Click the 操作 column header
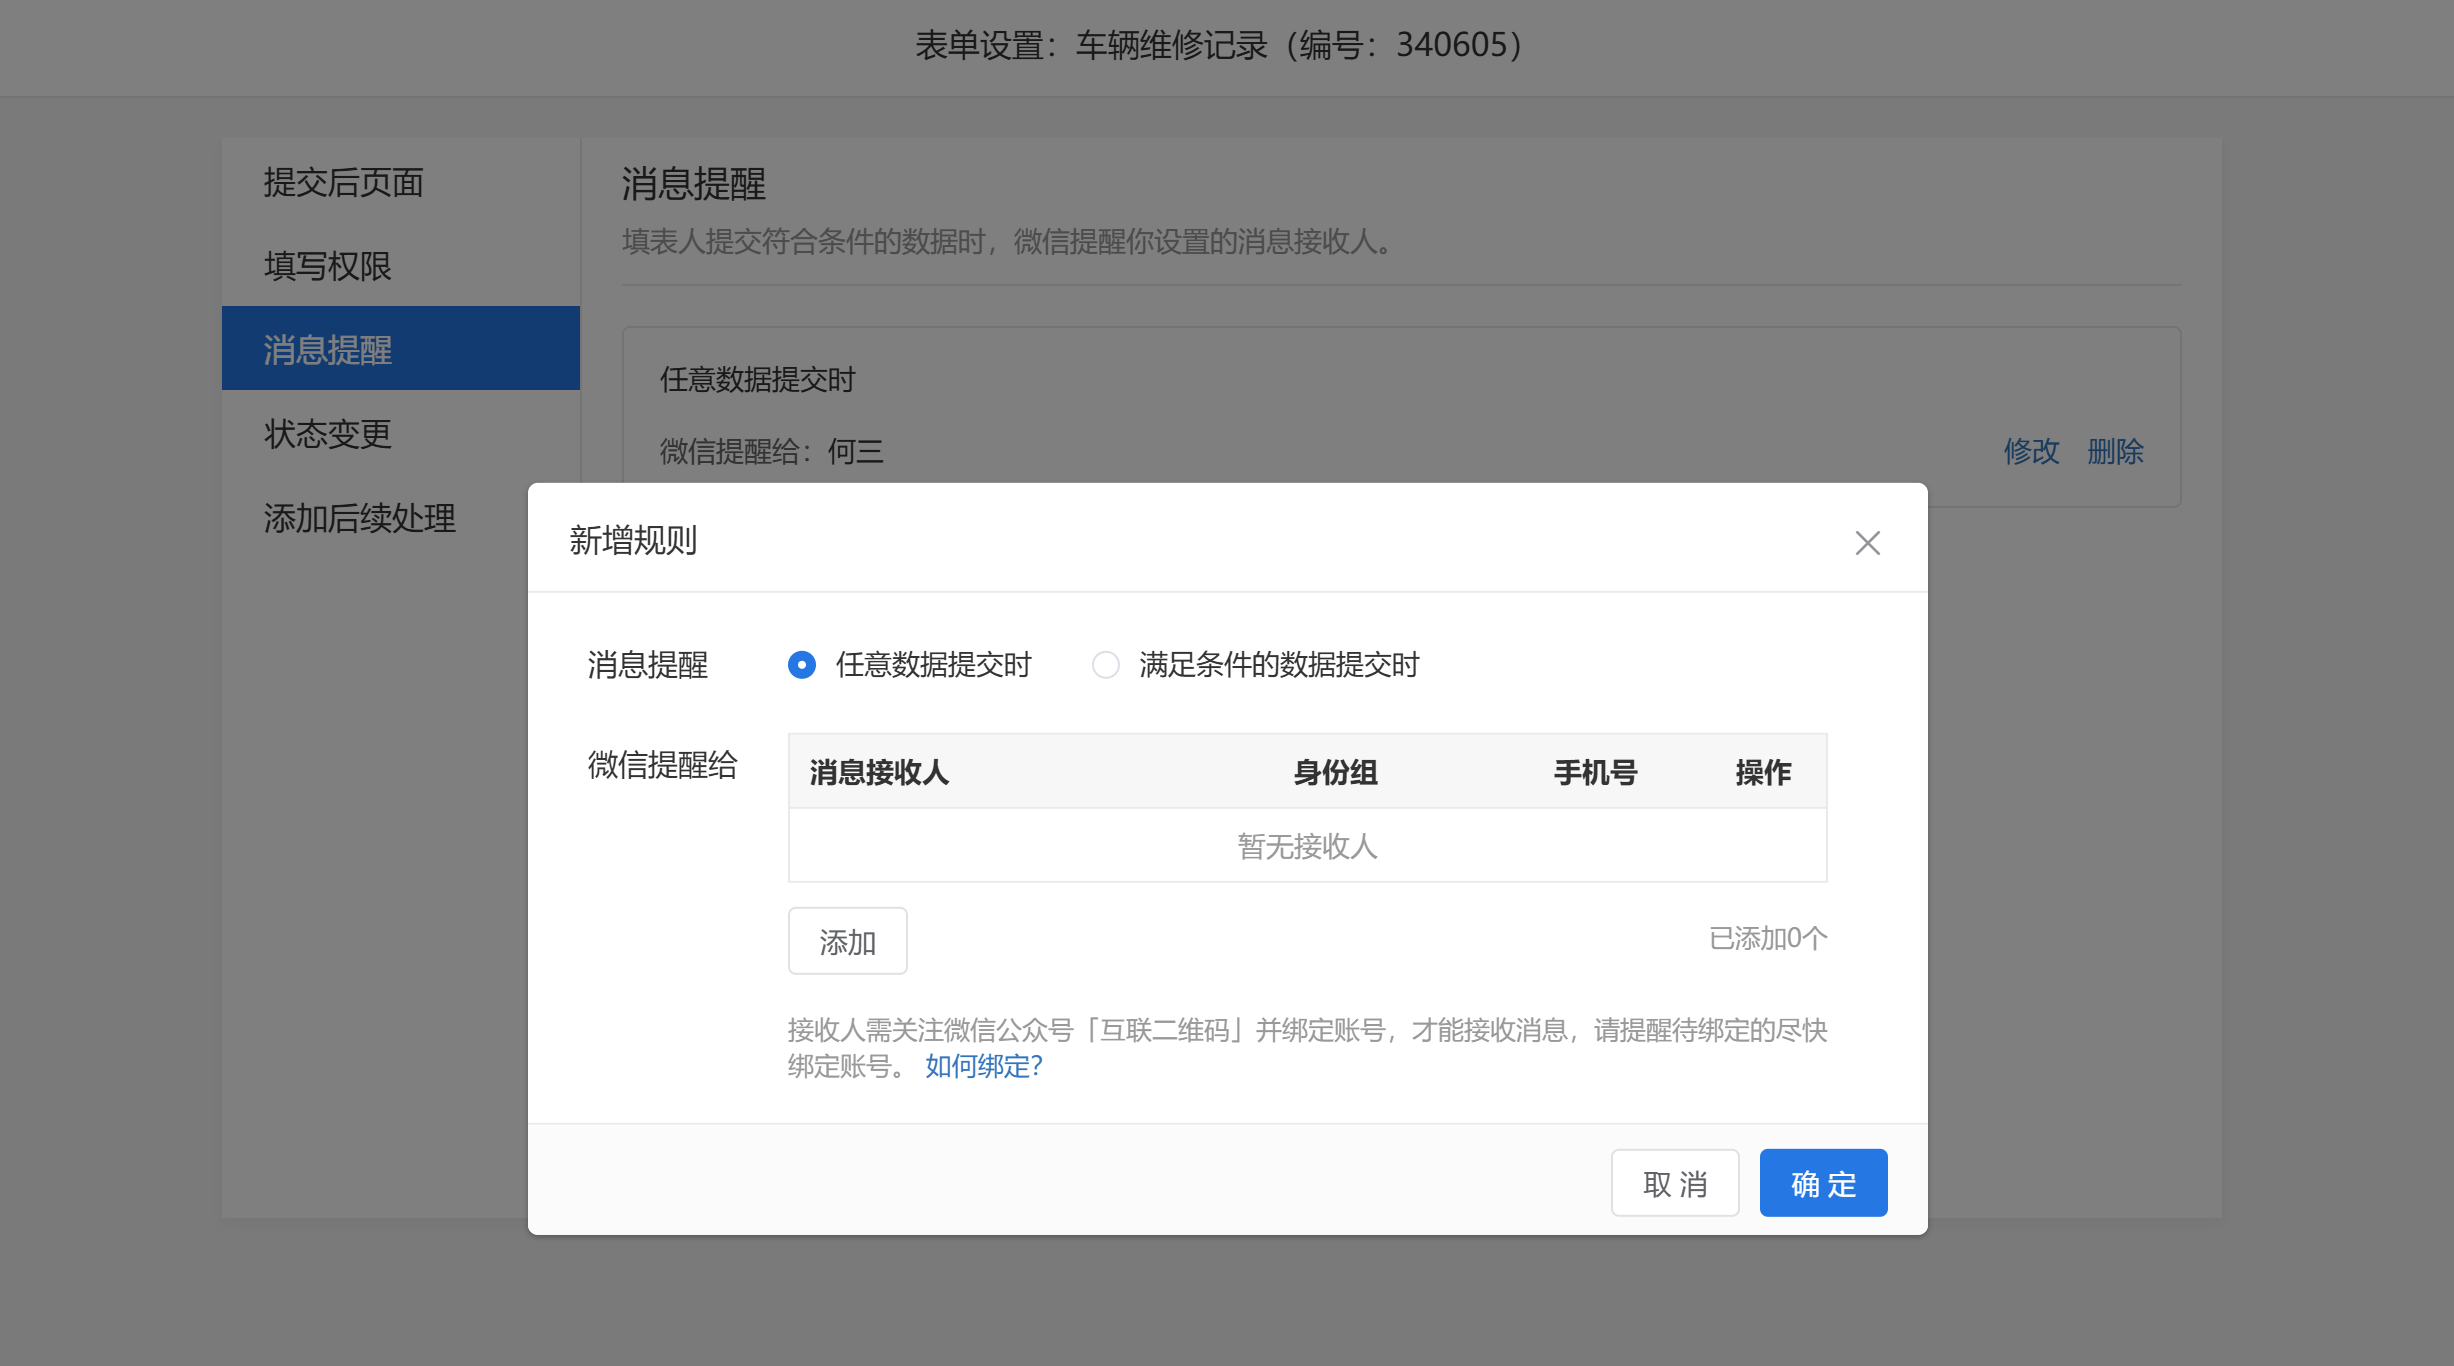This screenshot has height=1366, width=2454. (1763, 772)
